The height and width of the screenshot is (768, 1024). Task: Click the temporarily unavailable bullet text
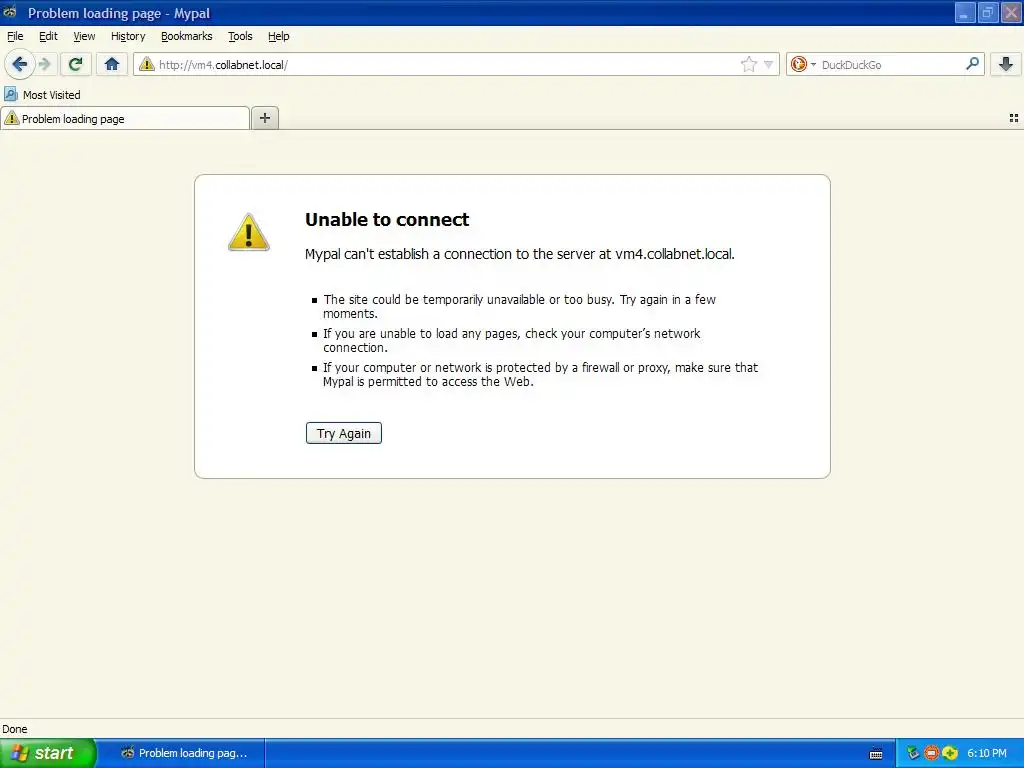[519, 306]
